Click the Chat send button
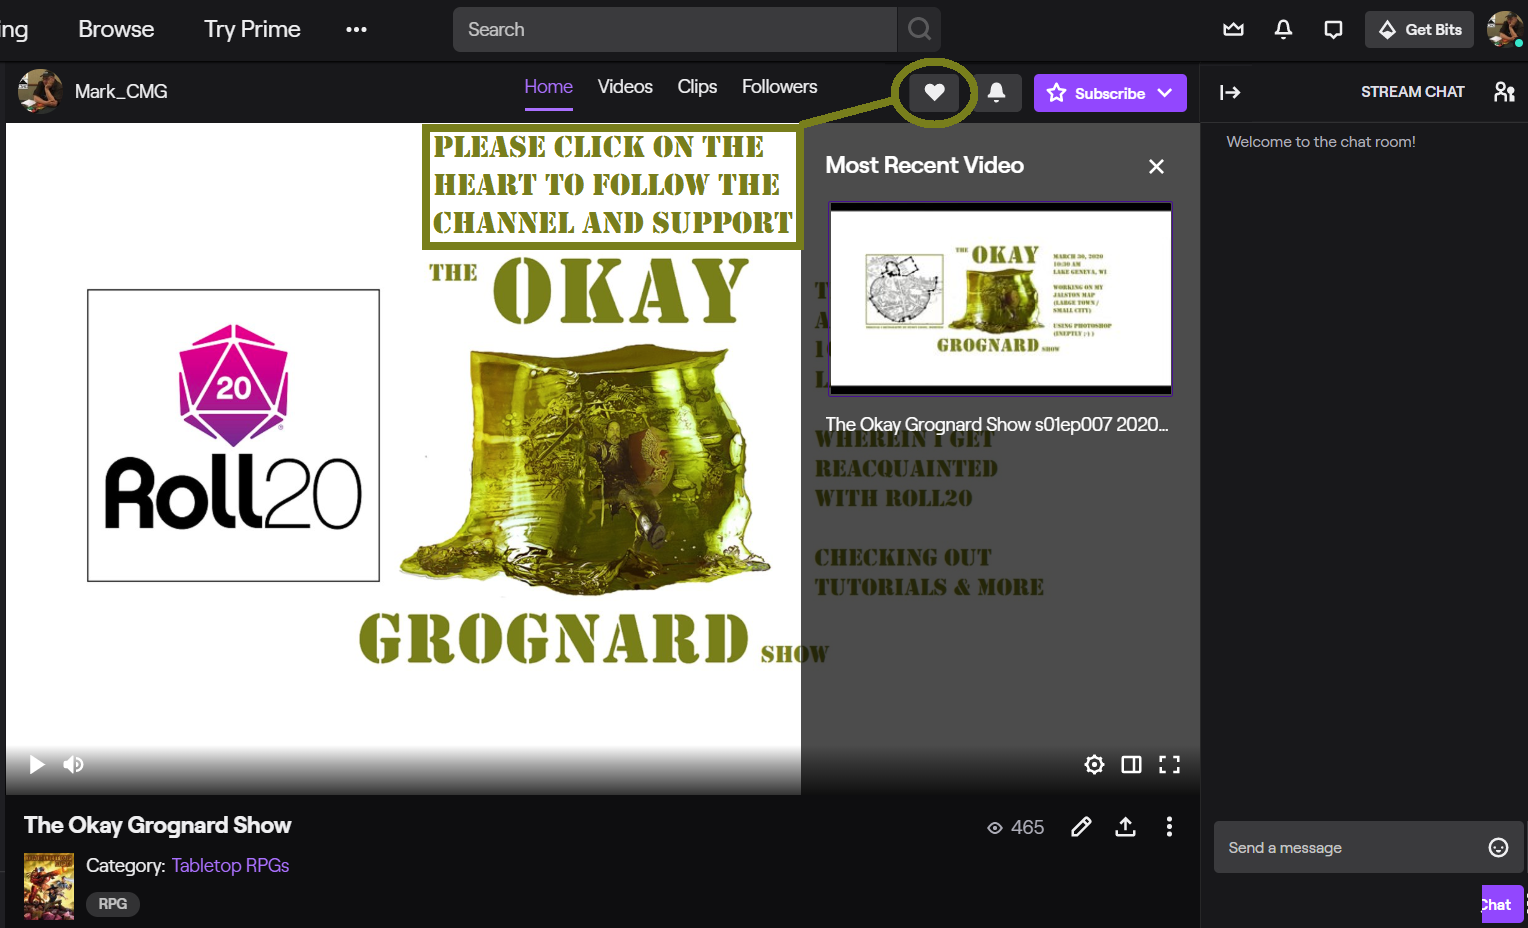This screenshot has height=928, width=1528. coord(1502,904)
